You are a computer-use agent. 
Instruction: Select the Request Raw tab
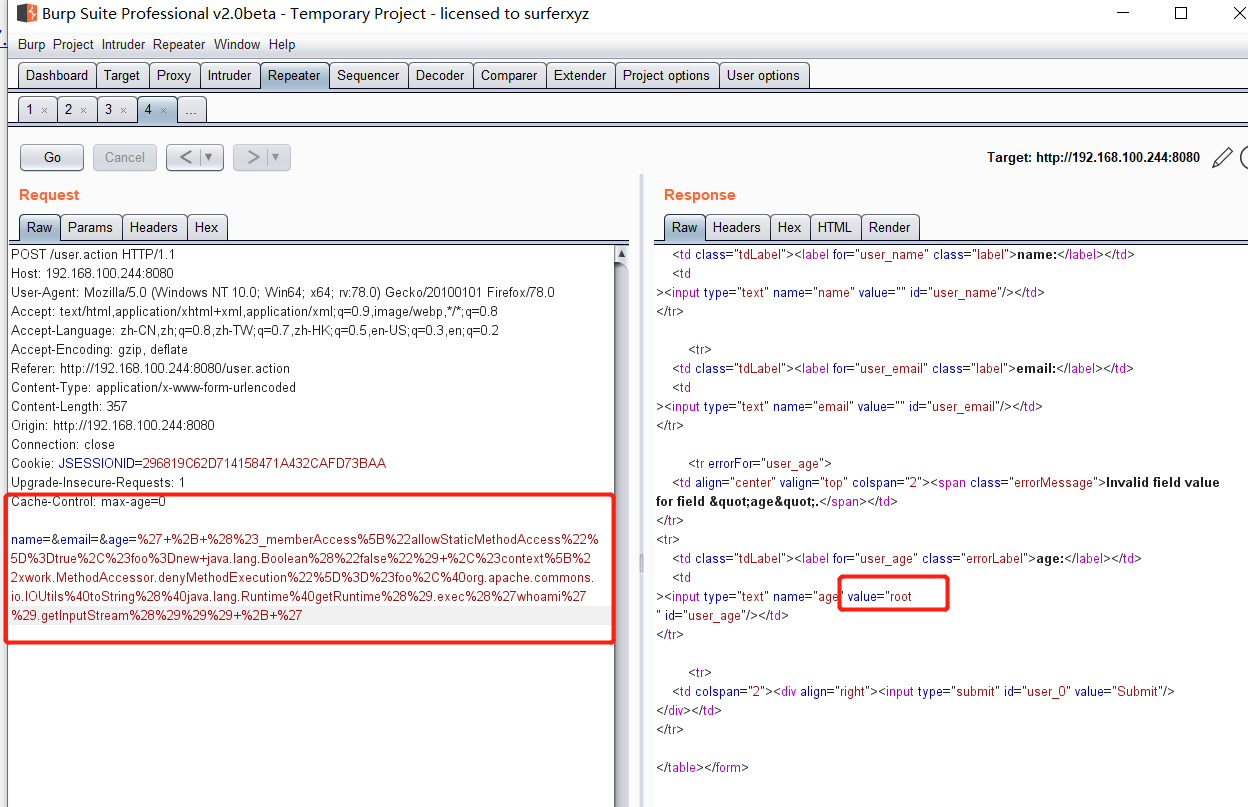[x=40, y=227]
